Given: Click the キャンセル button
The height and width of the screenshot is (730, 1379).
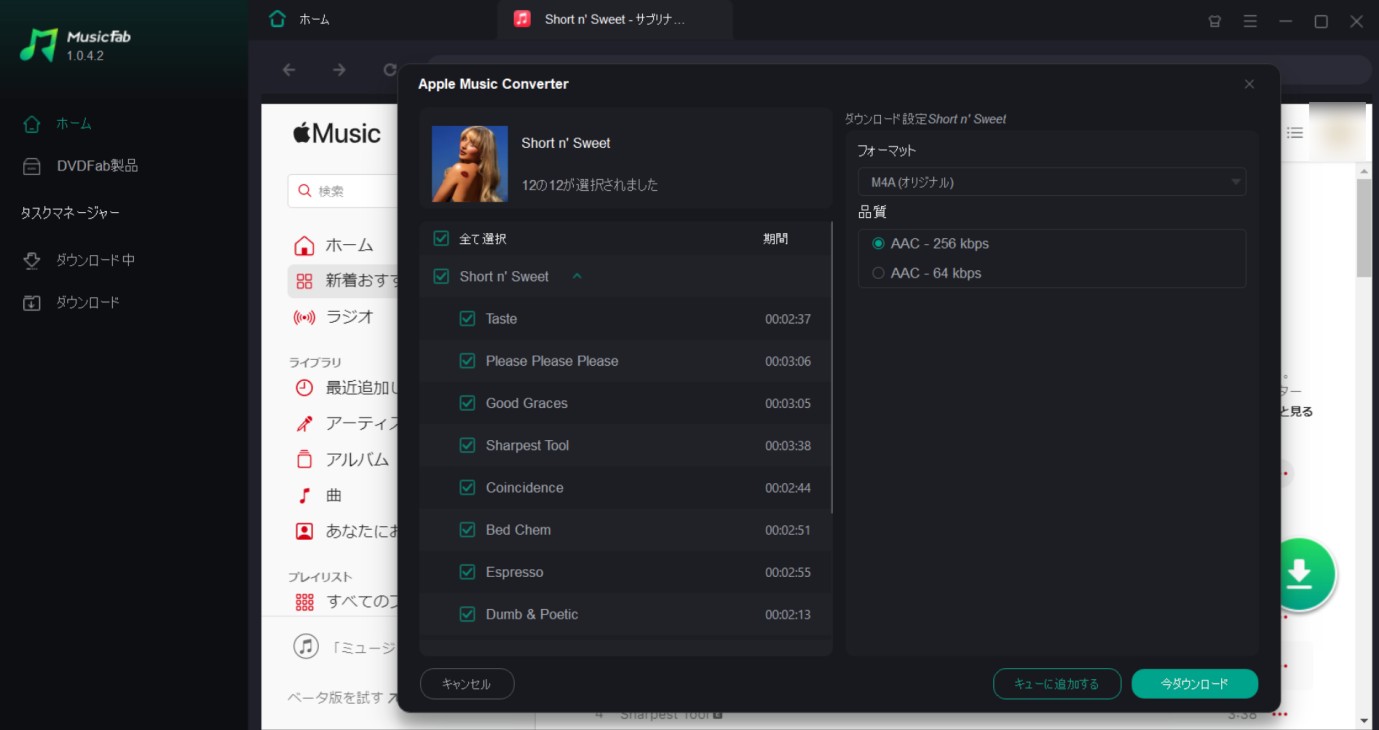Looking at the screenshot, I should pos(467,684).
